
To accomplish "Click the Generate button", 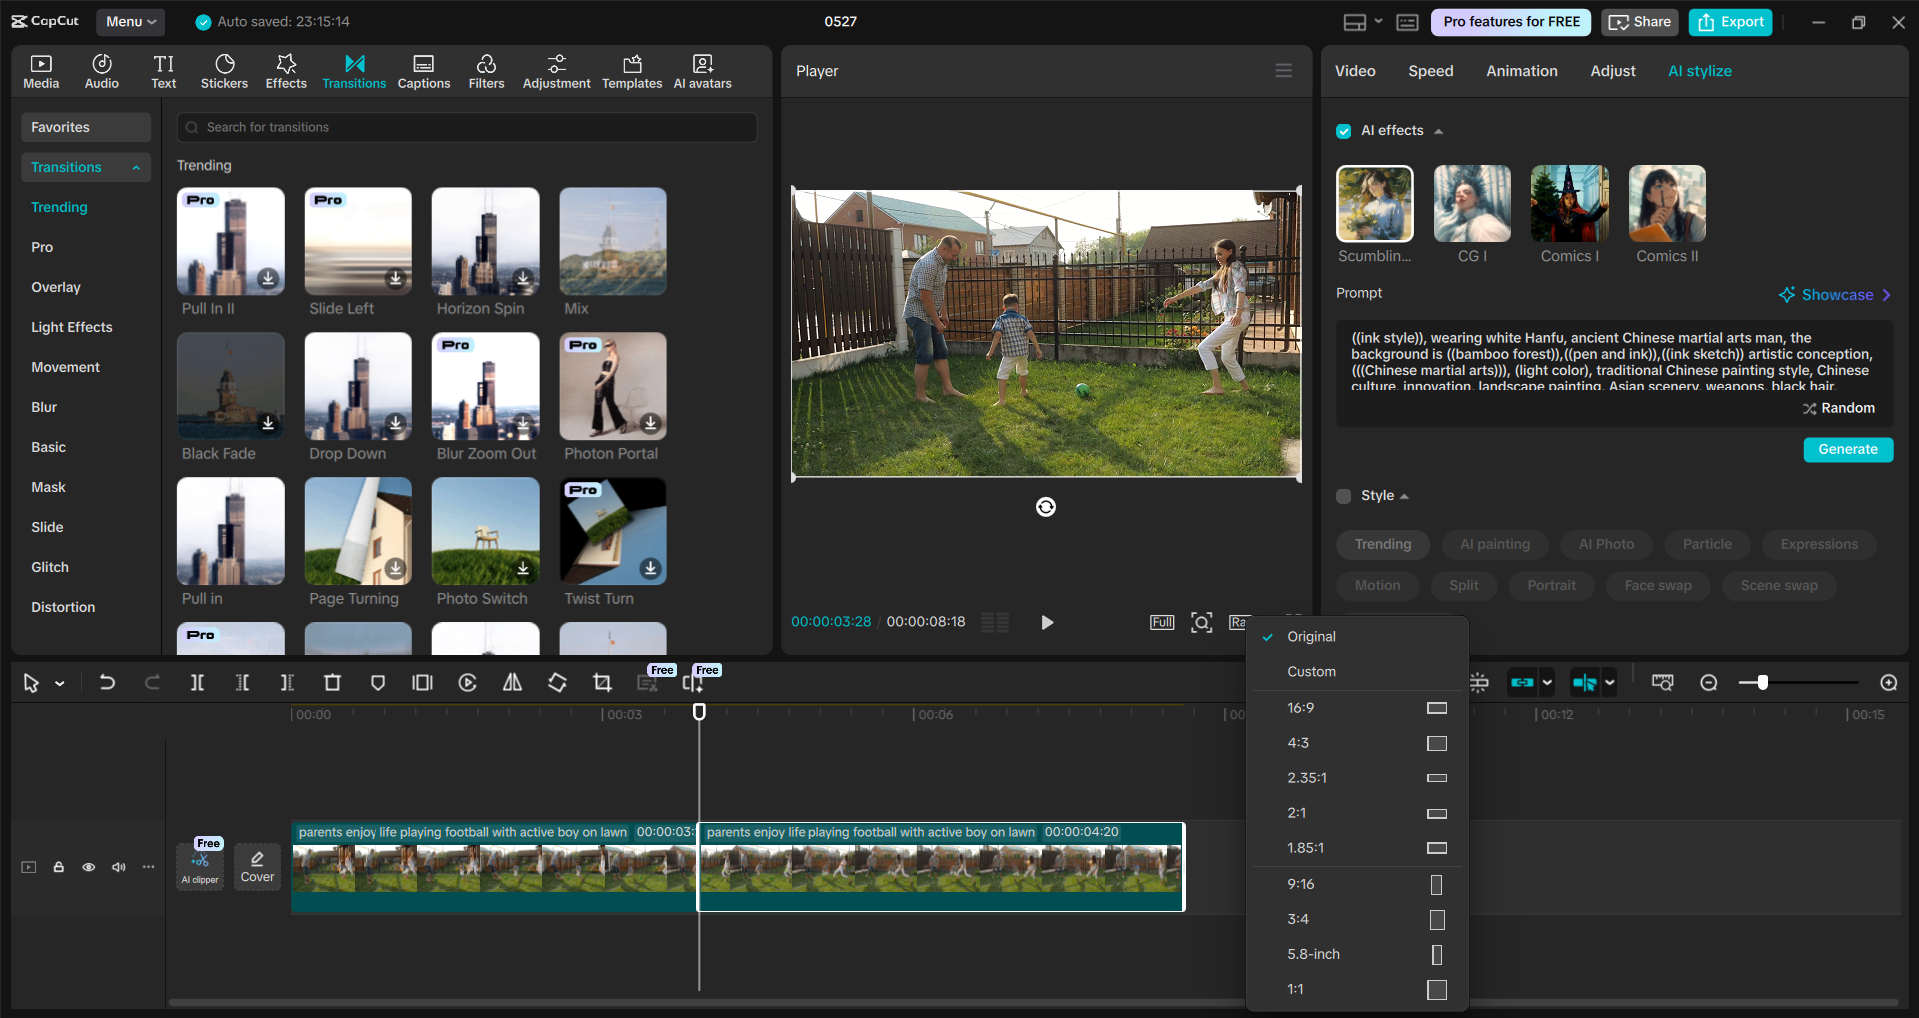I will (x=1847, y=449).
